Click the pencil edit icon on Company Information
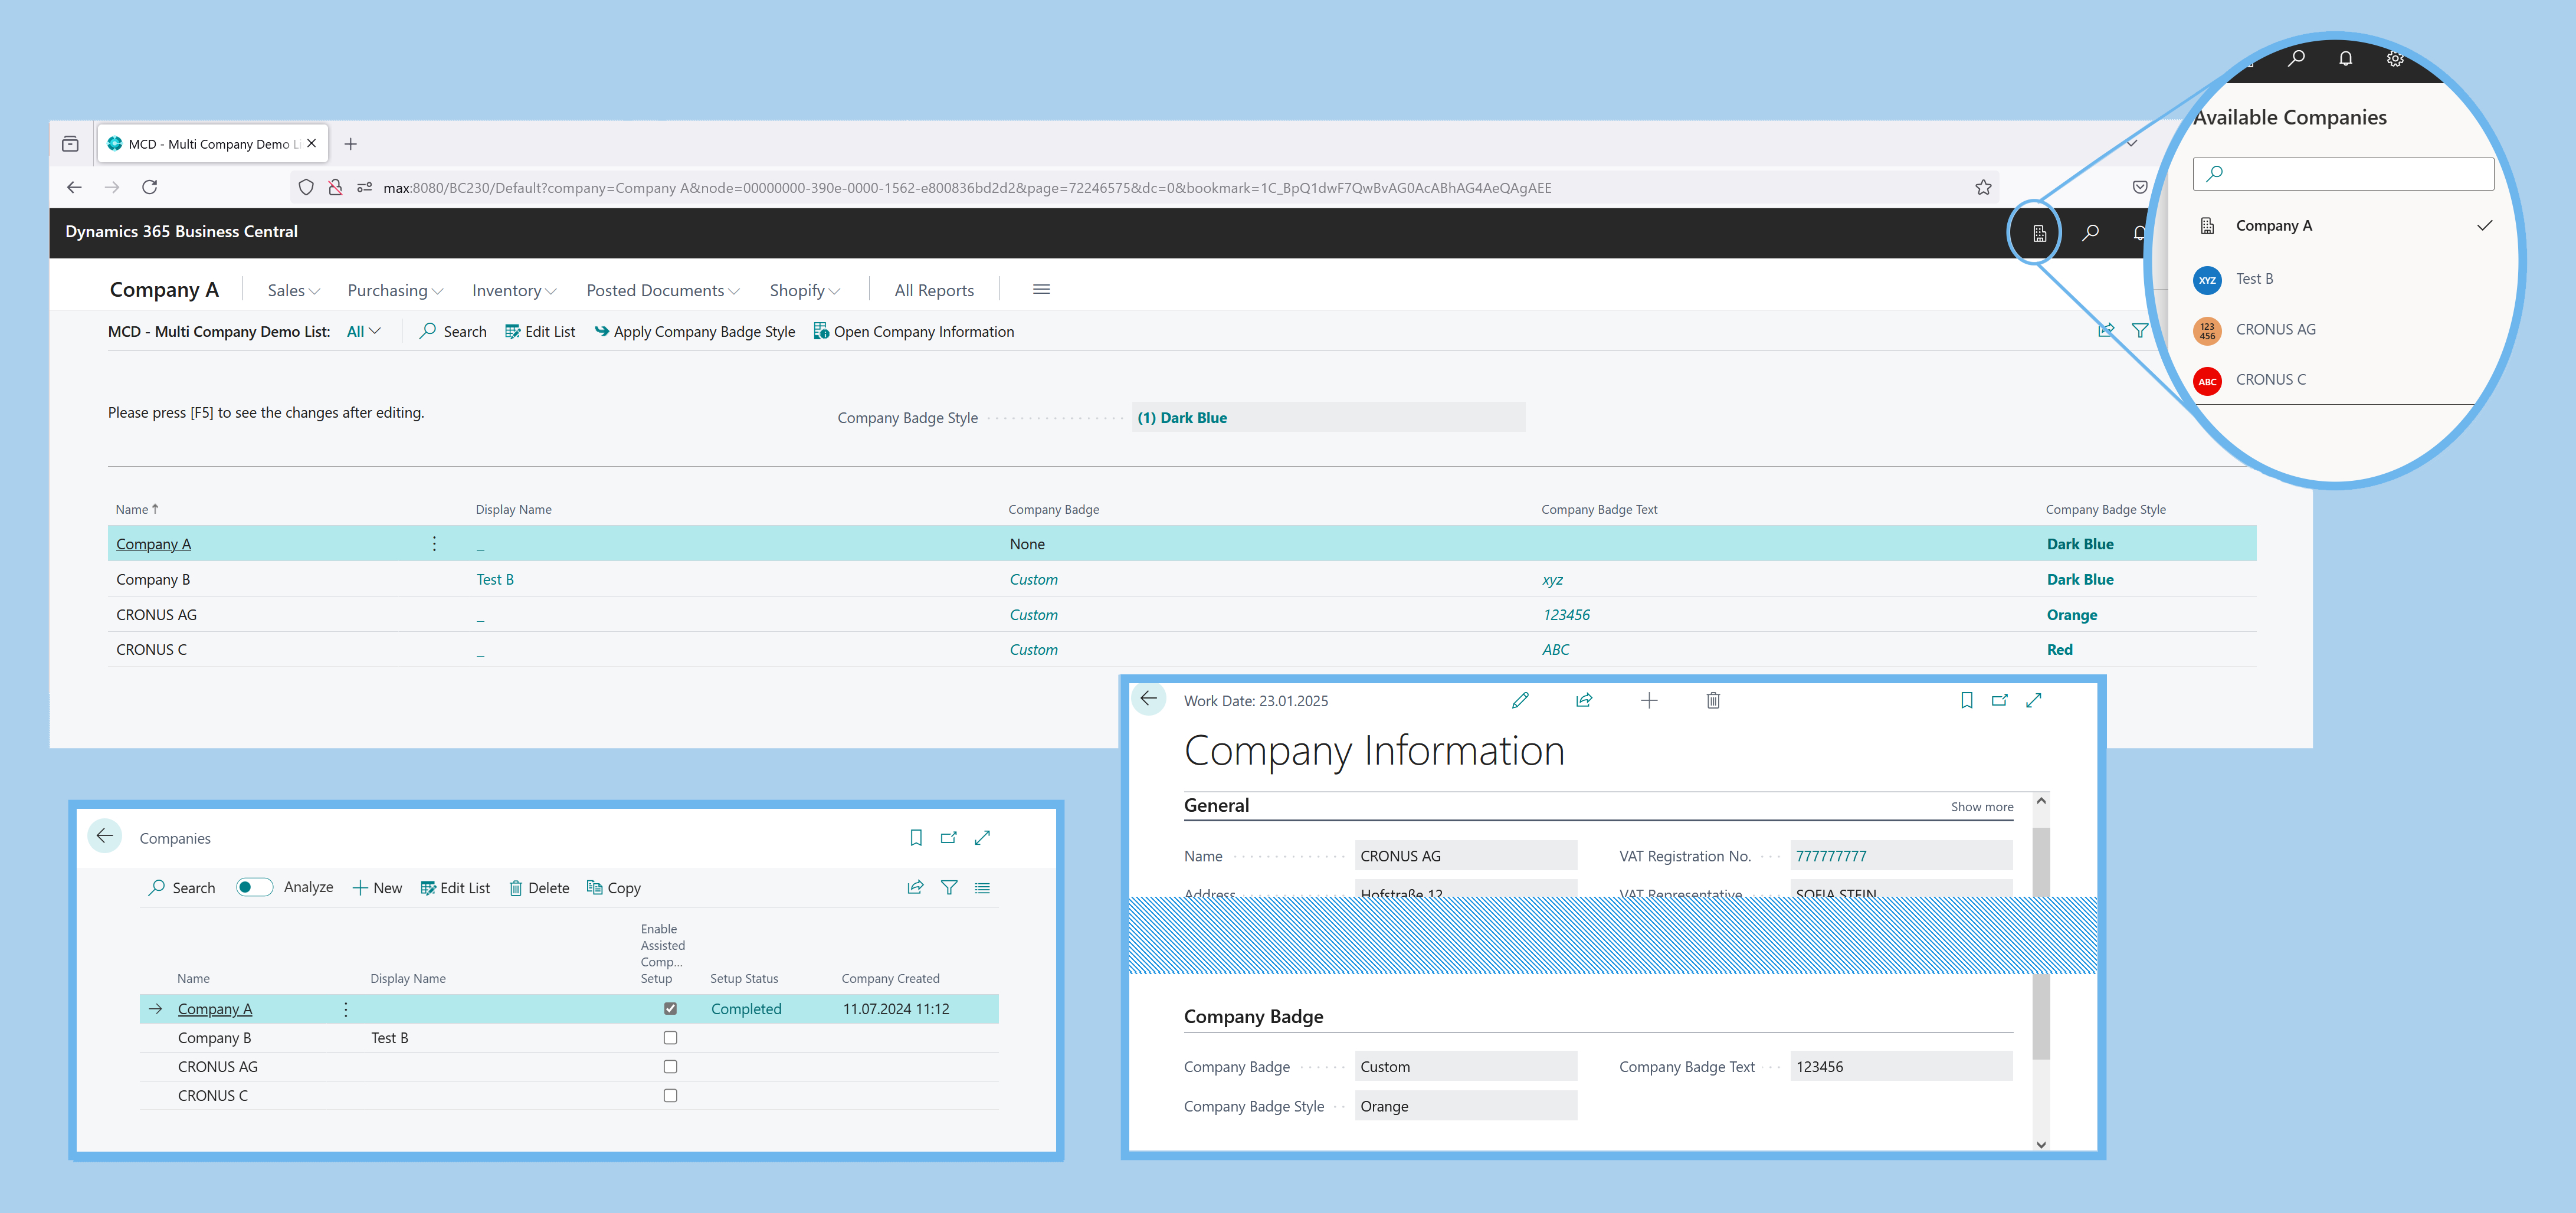This screenshot has width=2576, height=1213. 1520,700
